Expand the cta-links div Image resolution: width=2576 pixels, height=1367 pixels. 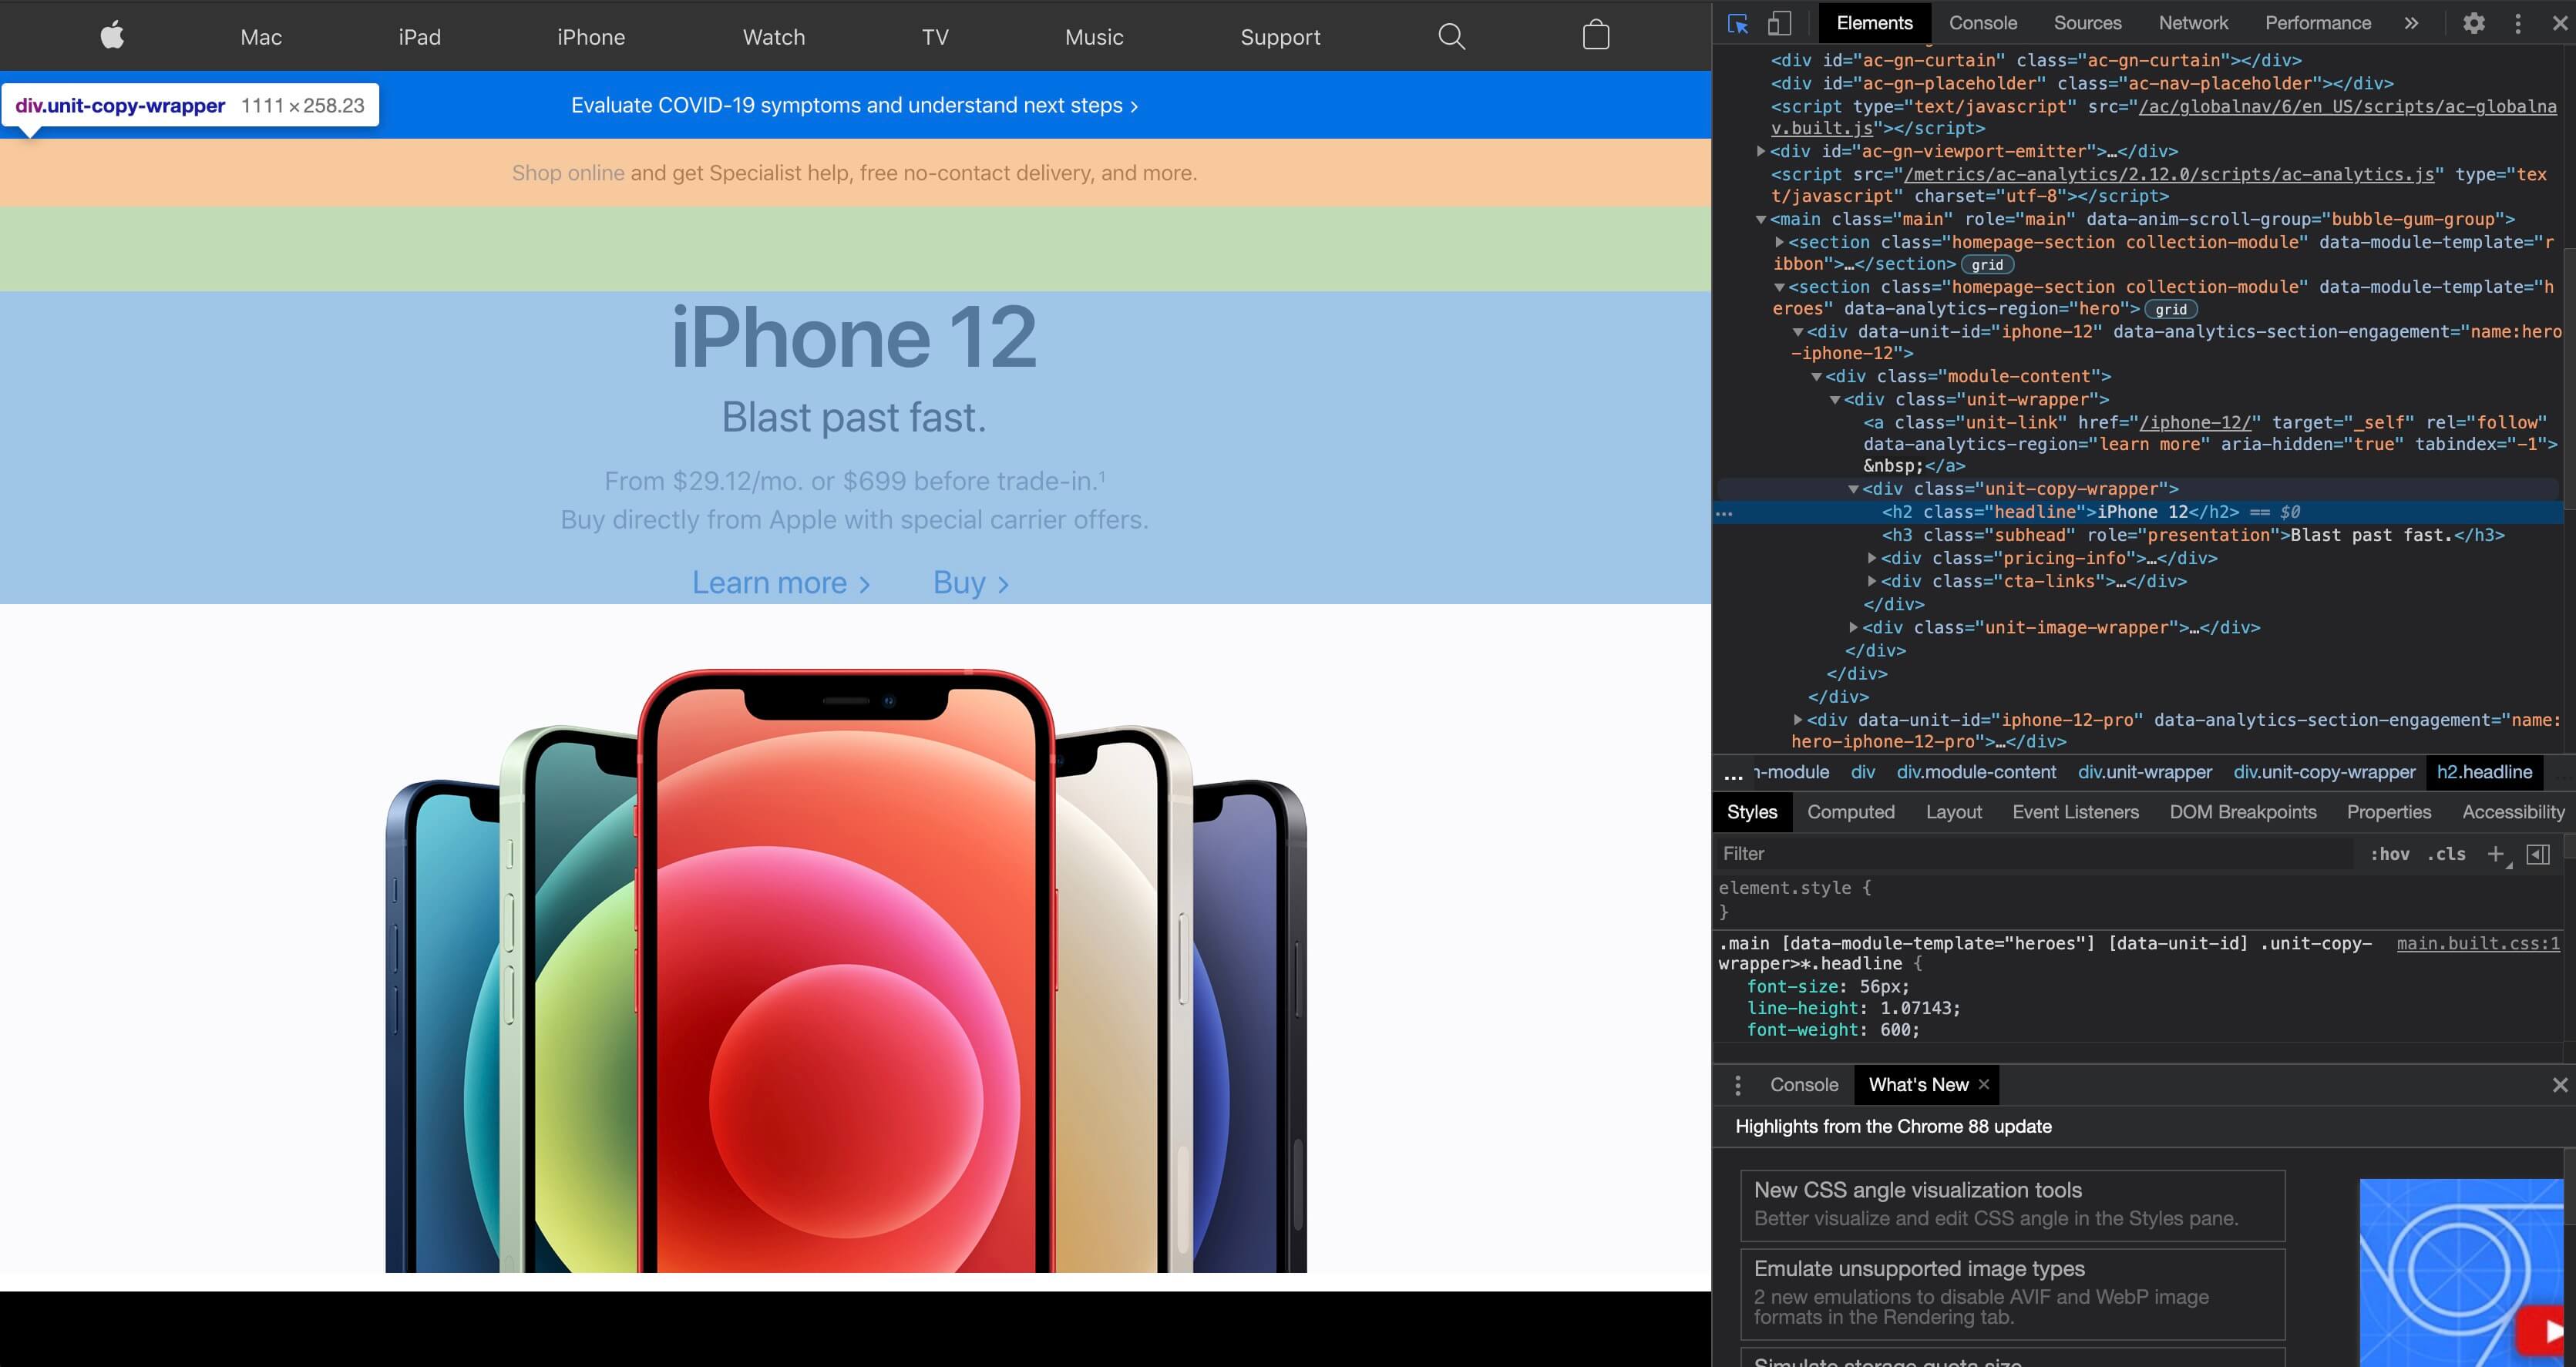pyautogui.click(x=1872, y=581)
